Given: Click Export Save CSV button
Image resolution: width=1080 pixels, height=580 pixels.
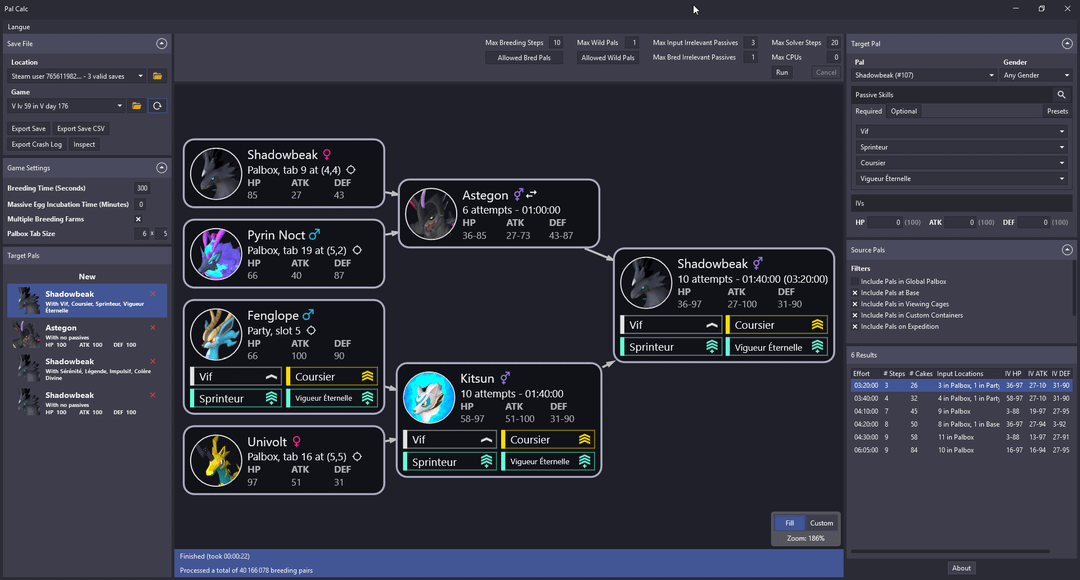Looking at the screenshot, I should coord(81,129).
